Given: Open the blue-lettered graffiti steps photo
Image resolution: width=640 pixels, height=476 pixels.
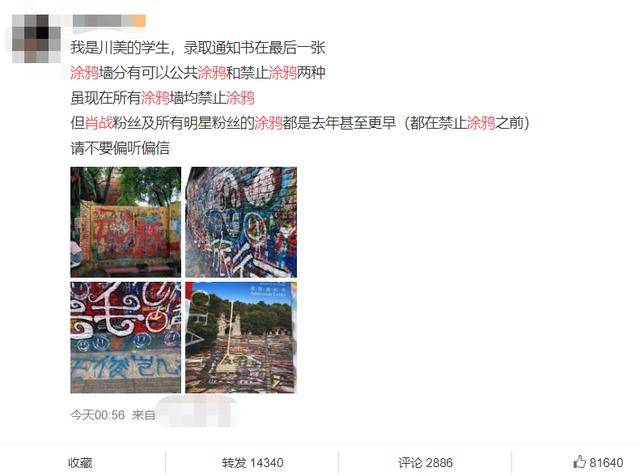Looking at the screenshot, I should (x=126, y=338).
